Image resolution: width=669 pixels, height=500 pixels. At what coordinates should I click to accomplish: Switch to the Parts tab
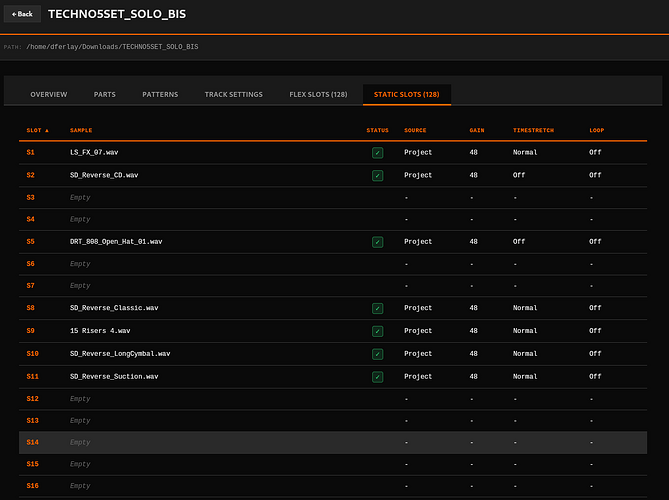tap(105, 94)
